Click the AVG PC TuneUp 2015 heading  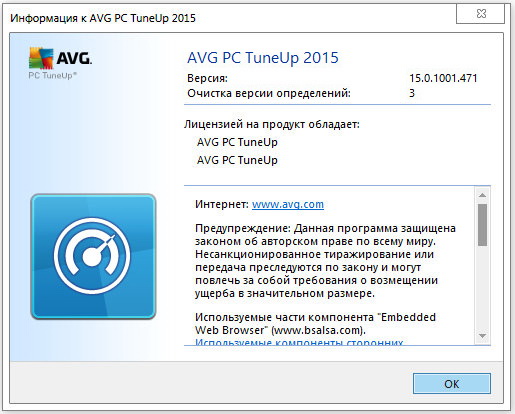[263, 58]
